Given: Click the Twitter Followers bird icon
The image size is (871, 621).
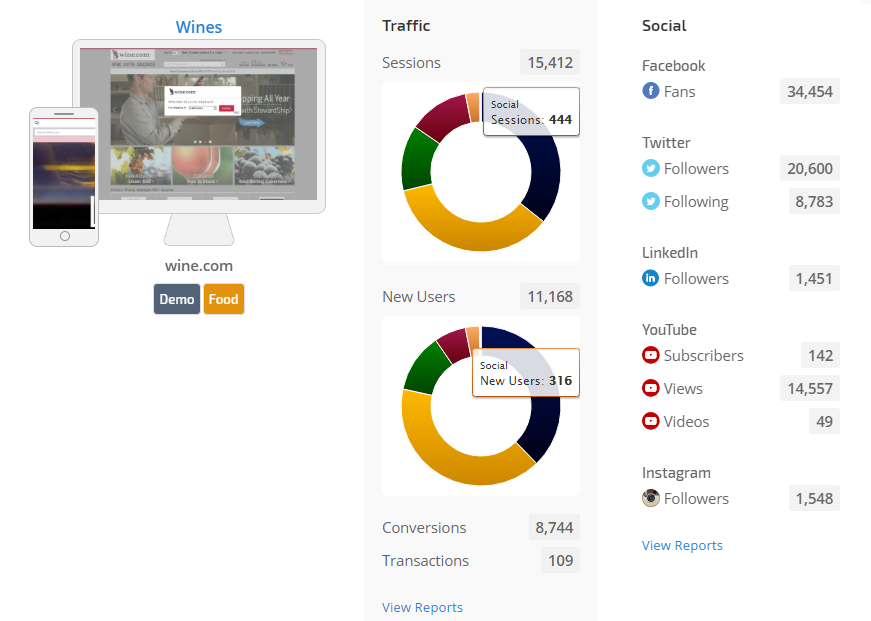Looking at the screenshot, I should click(651, 169).
